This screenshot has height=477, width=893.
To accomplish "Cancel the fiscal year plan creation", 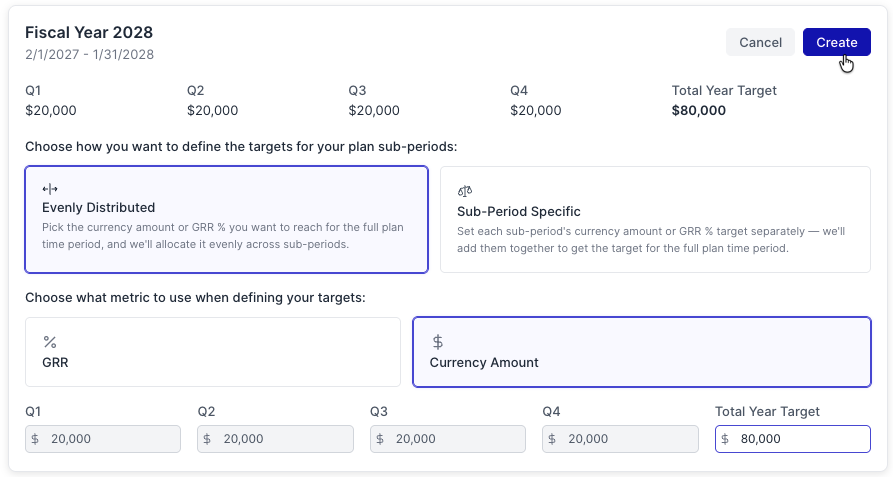I will pyautogui.click(x=760, y=42).
